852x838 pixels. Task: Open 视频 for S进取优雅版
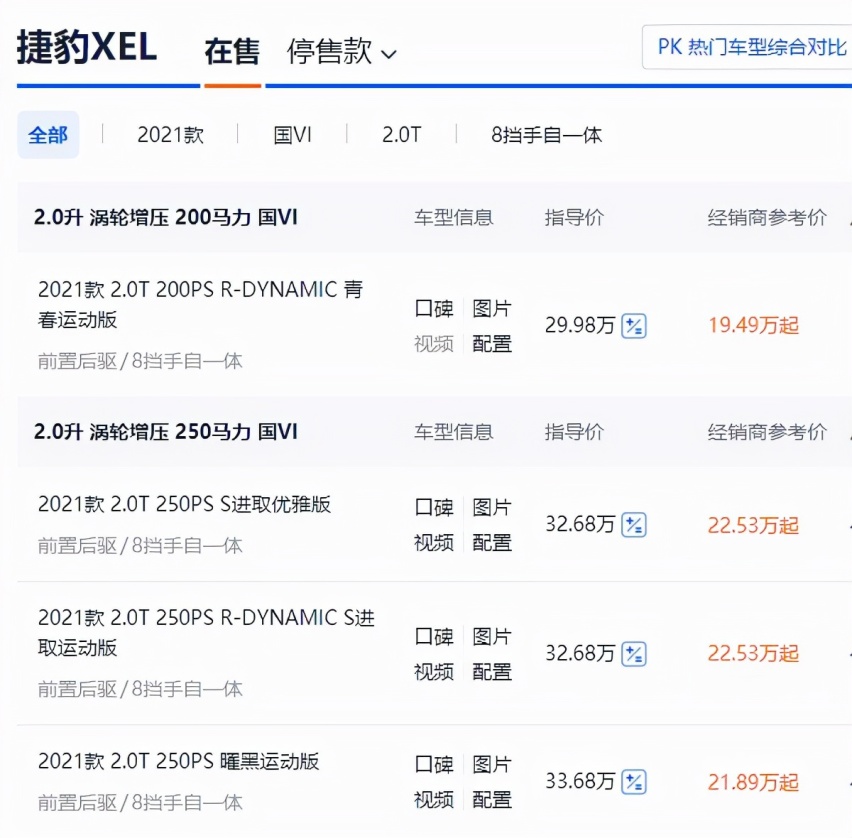pyautogui.click(x=434, y=542)
